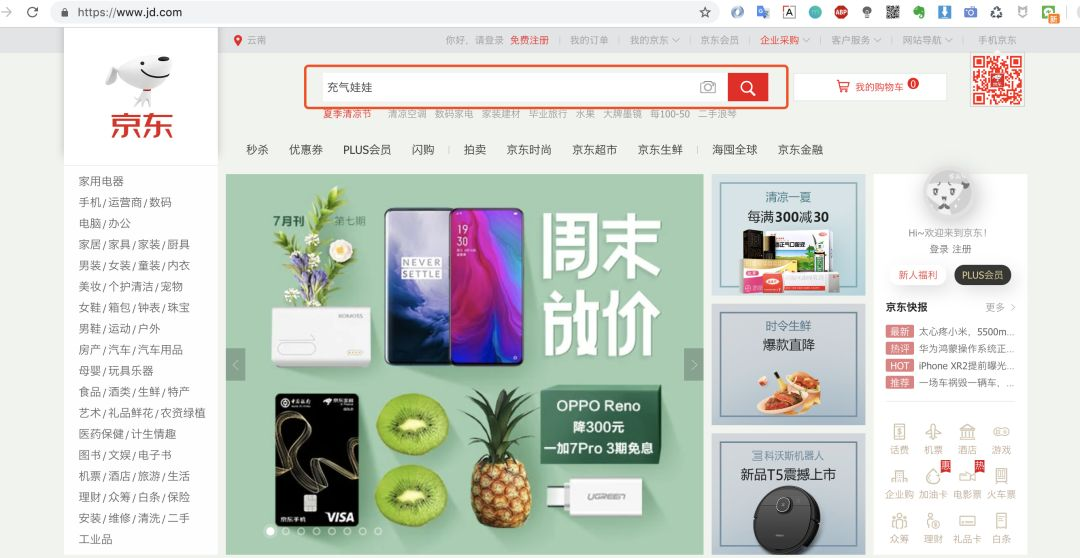The width and height of the screenshot is (1080, 558).
Task: Click the search input field
Action: click(510, 87)
